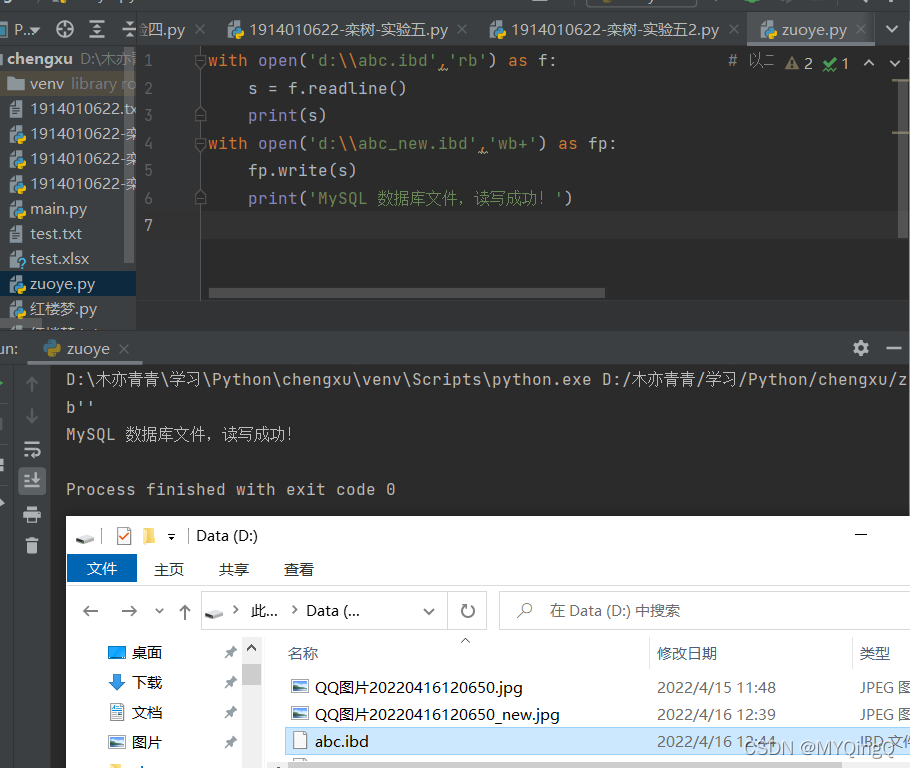The width and height of the screenshot is (910, 768).
Task: Open the 文件 ribbon tab in Explorer
Action: click(102, 569)
